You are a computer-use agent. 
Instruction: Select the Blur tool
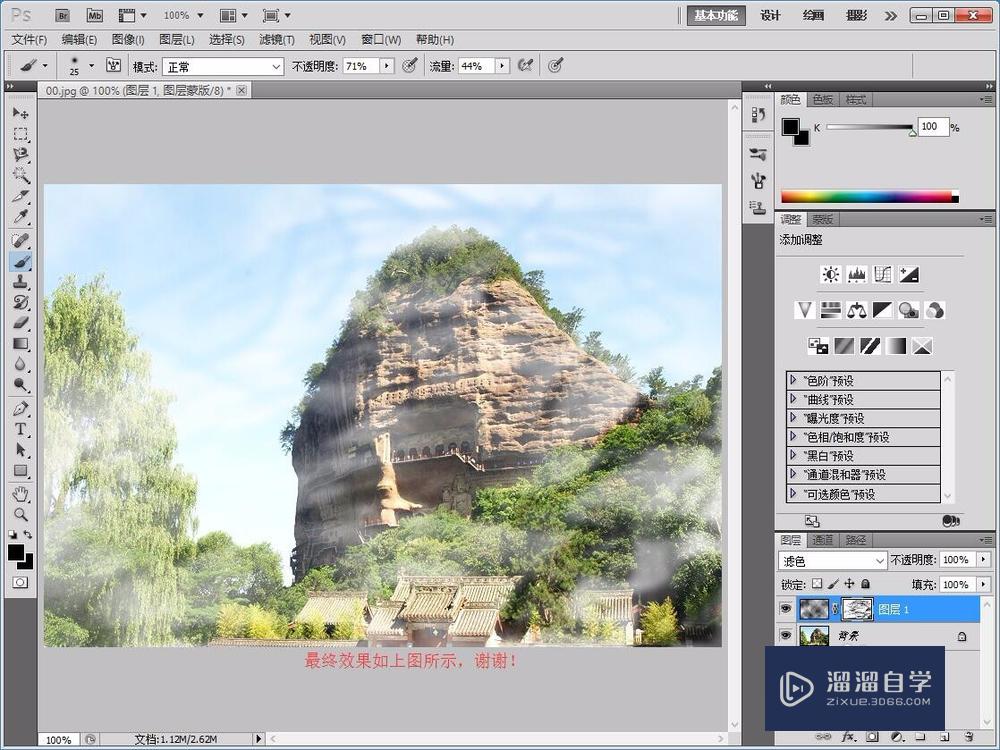[20, 364]
